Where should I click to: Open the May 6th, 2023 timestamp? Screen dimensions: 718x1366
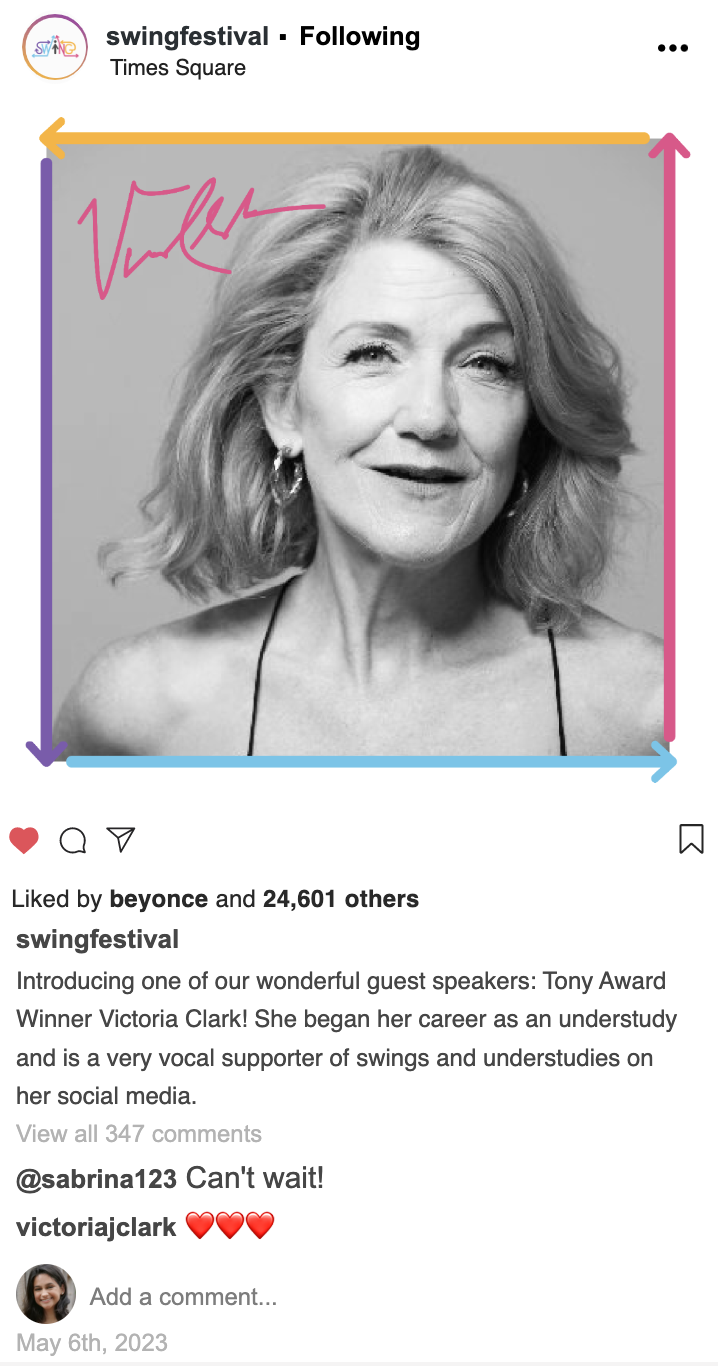pyautogui.click(x=92, y=1343)
